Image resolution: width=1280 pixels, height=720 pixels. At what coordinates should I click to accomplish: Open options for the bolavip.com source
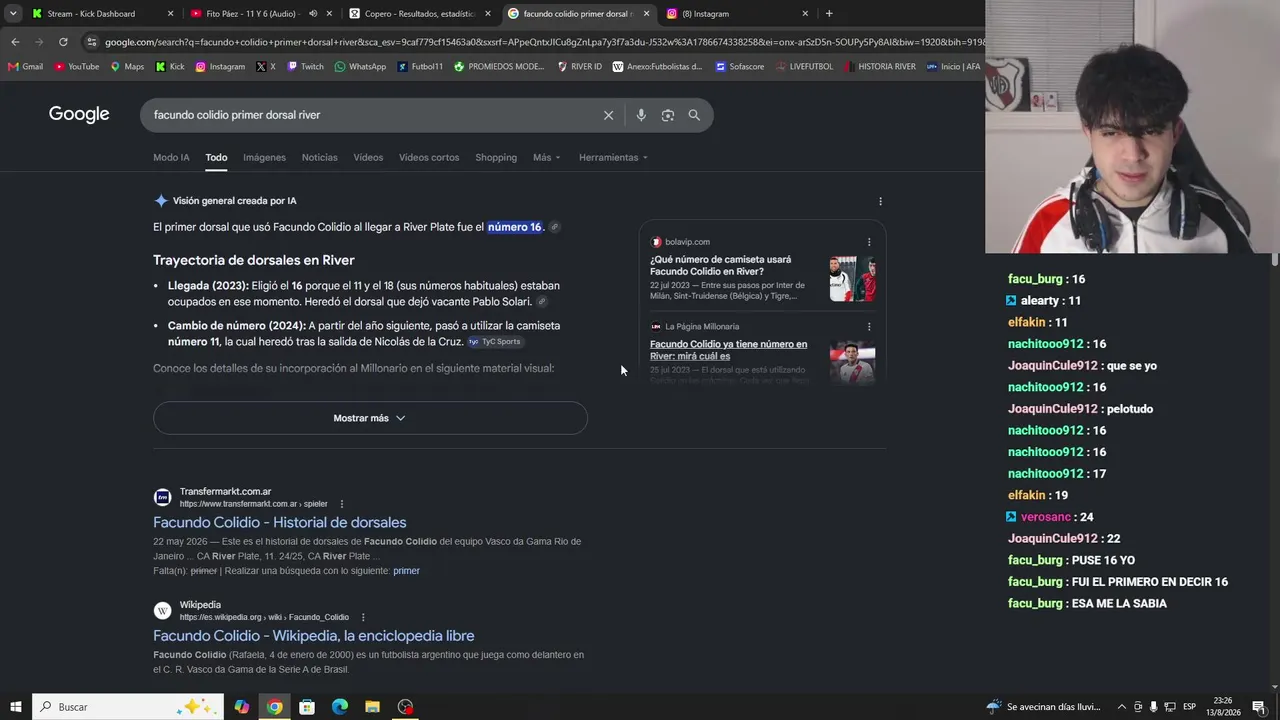(869, 242)
